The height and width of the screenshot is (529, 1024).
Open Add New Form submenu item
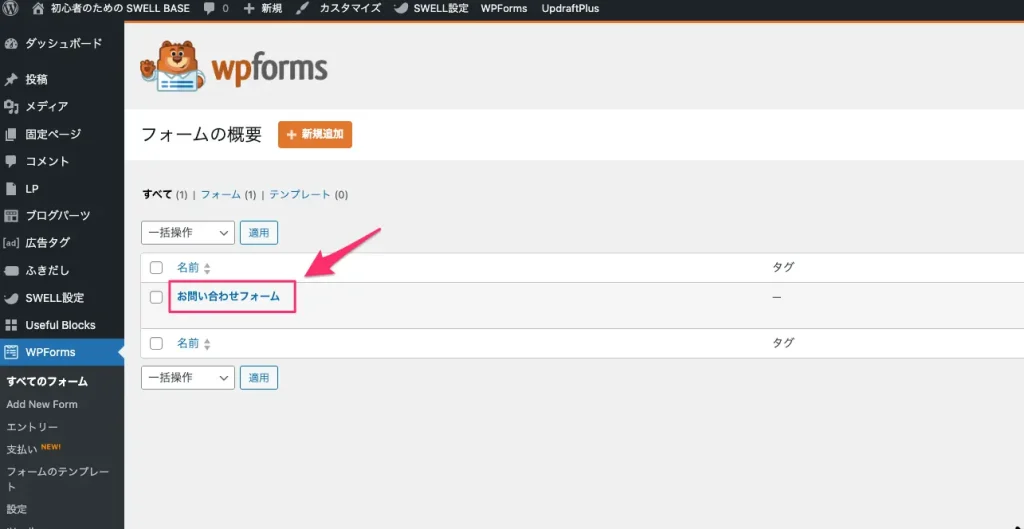click(42, 404)
